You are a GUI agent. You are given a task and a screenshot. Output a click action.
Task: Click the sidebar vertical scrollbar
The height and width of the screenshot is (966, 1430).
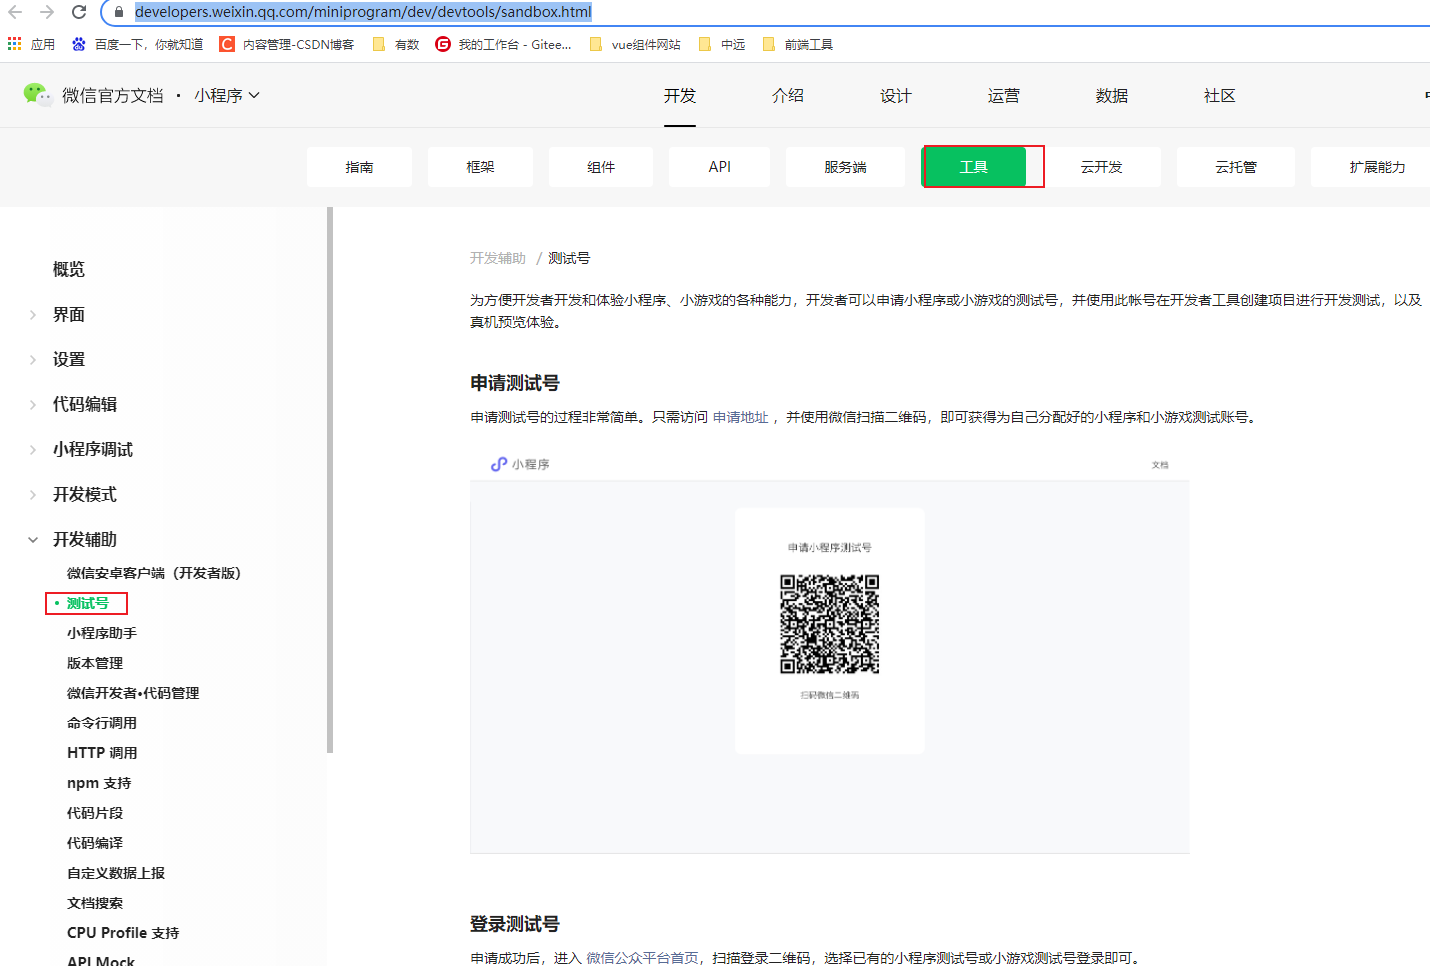(330, 480)
